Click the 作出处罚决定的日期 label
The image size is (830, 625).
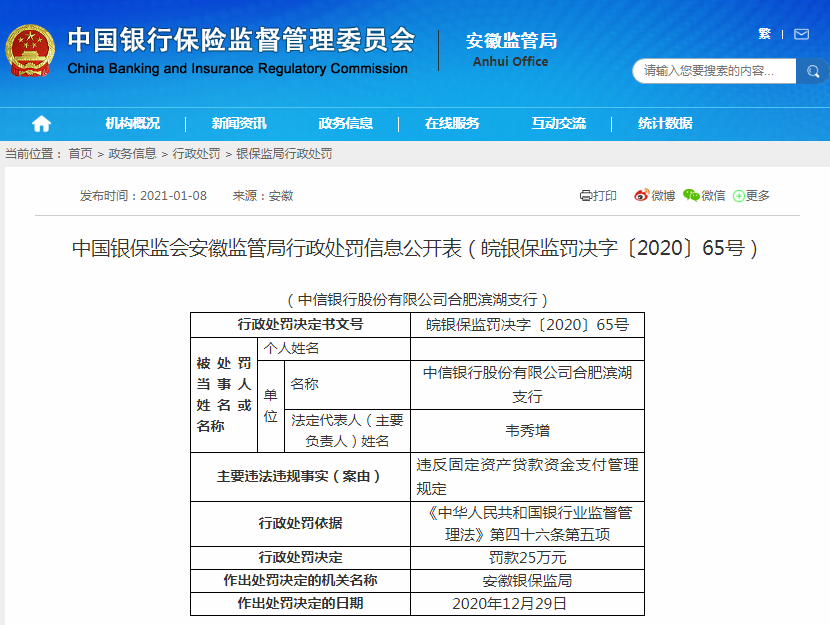tap(300, 603)
